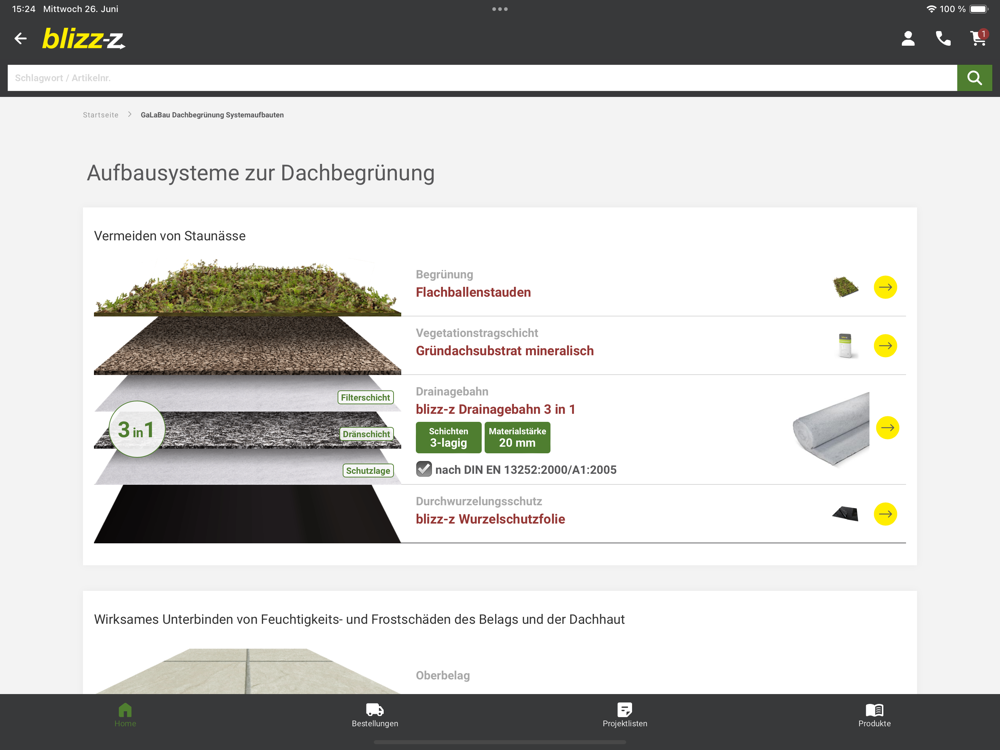Click the DIN EN 13252 checkbox
The image size is (1000, 750).
pyautogui.click(x=424, y=469)
